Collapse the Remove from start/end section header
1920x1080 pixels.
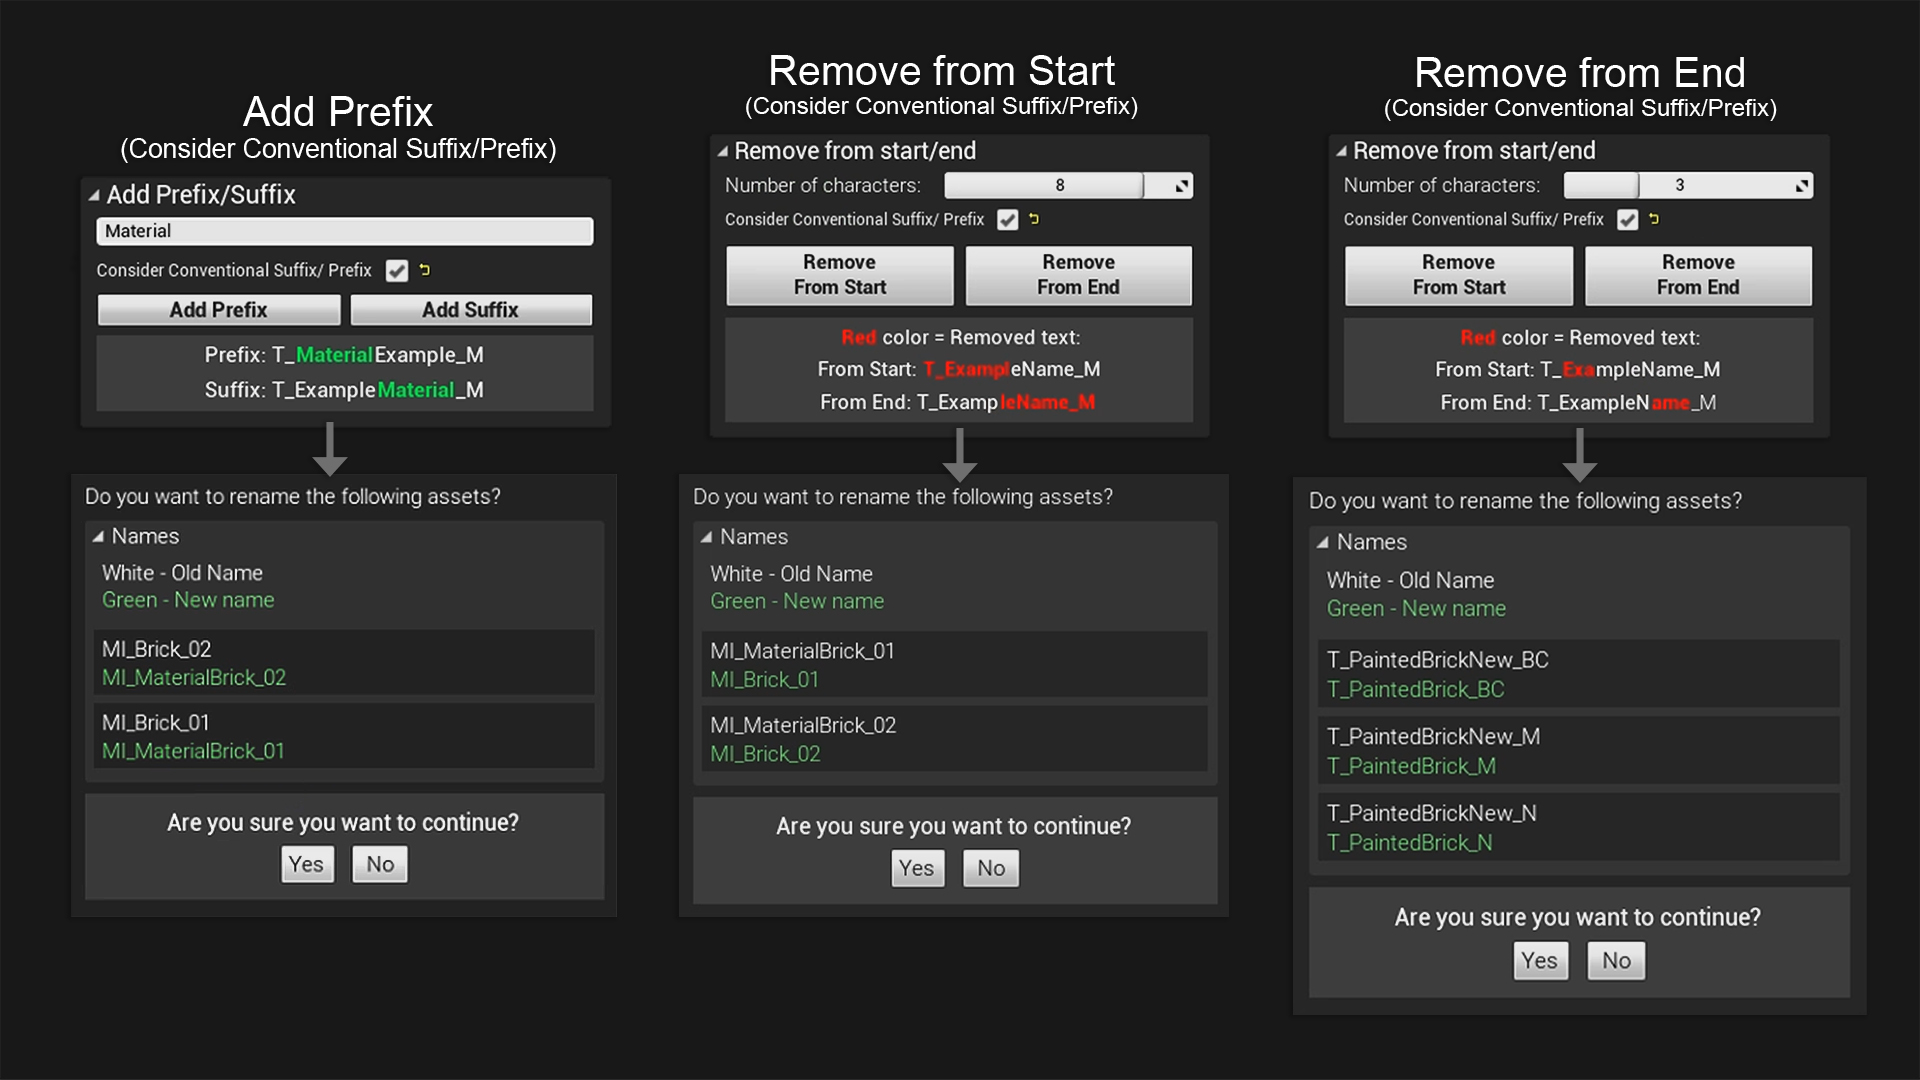(721, 151)
